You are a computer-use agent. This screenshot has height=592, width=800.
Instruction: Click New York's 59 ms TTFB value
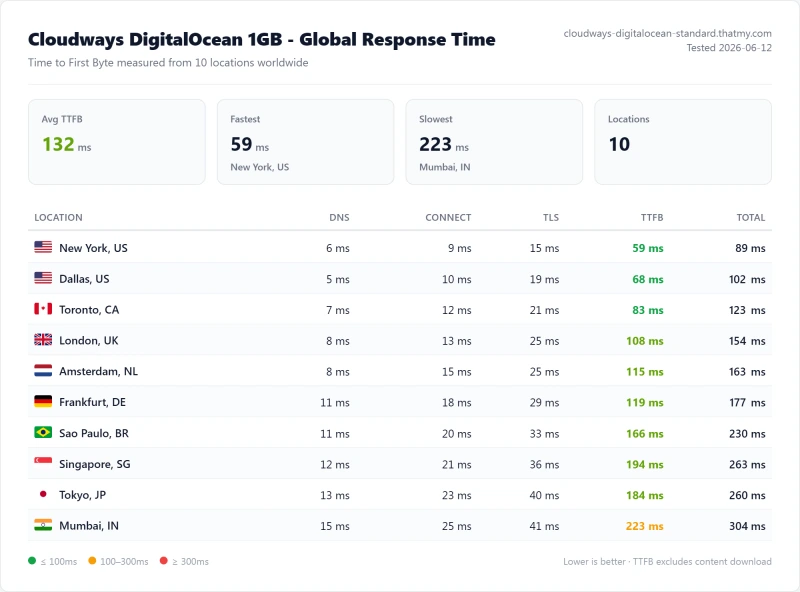point(648,248)
